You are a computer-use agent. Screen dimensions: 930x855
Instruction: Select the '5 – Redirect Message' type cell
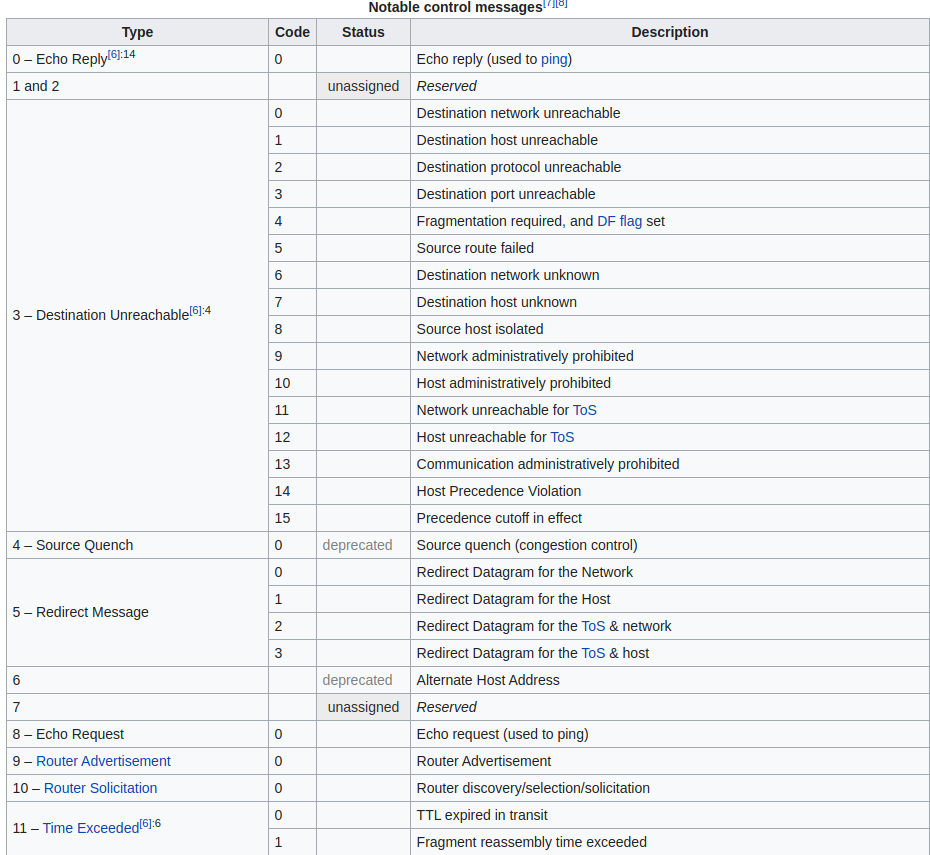click(138, 612)
